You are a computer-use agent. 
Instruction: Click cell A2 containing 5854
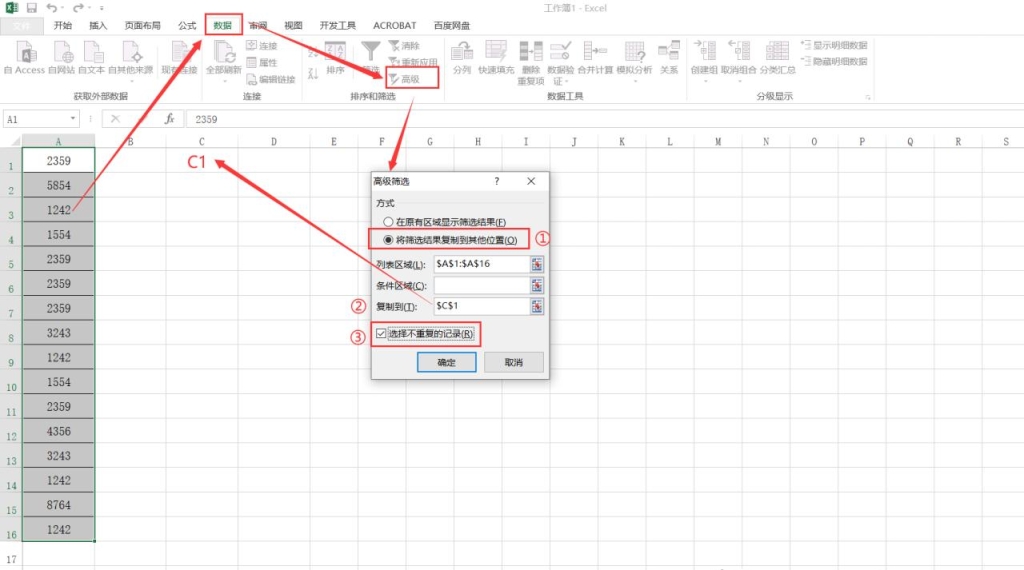point(59,185)
